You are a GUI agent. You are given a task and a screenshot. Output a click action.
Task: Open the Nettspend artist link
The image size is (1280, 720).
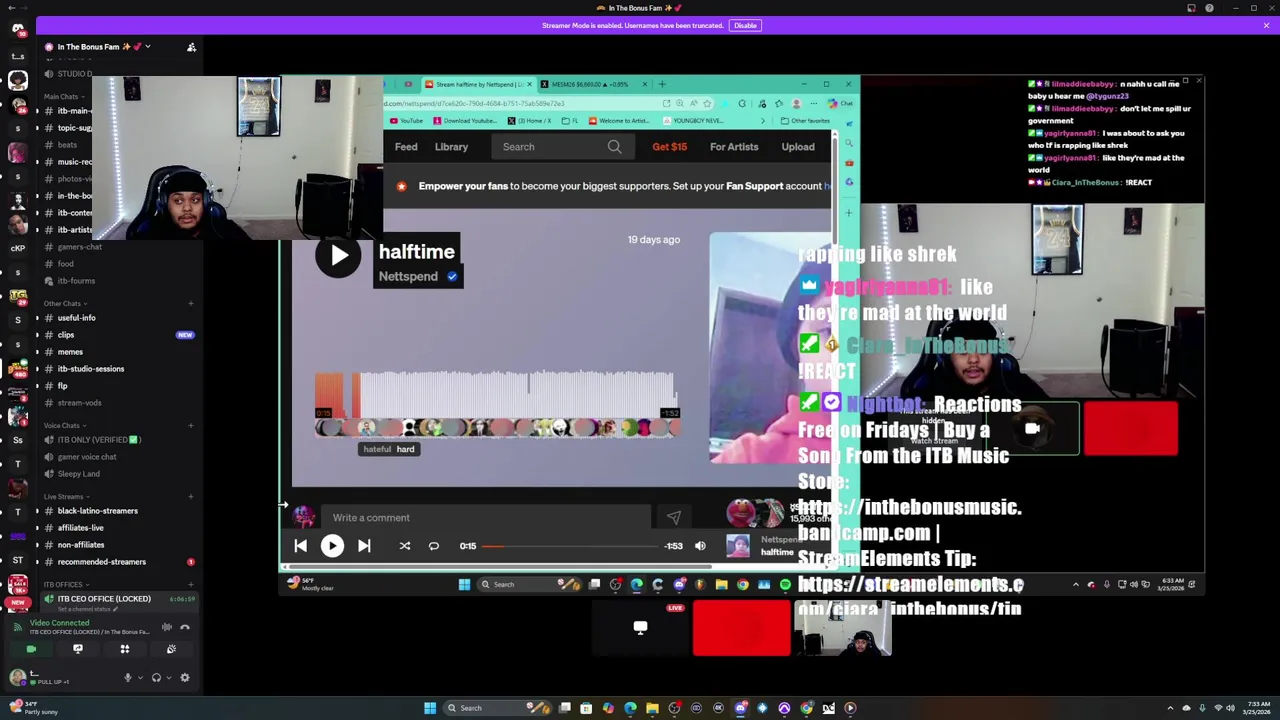point(408,277)
